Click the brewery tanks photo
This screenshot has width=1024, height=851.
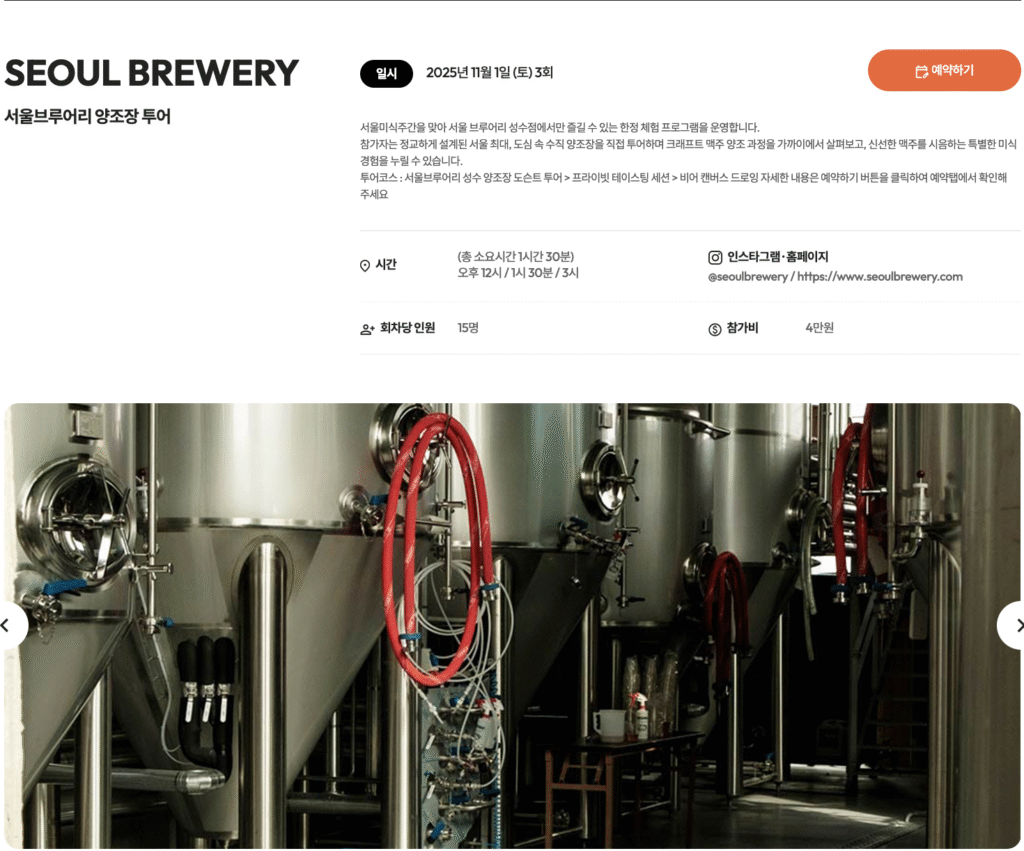[x=512, y=626]
